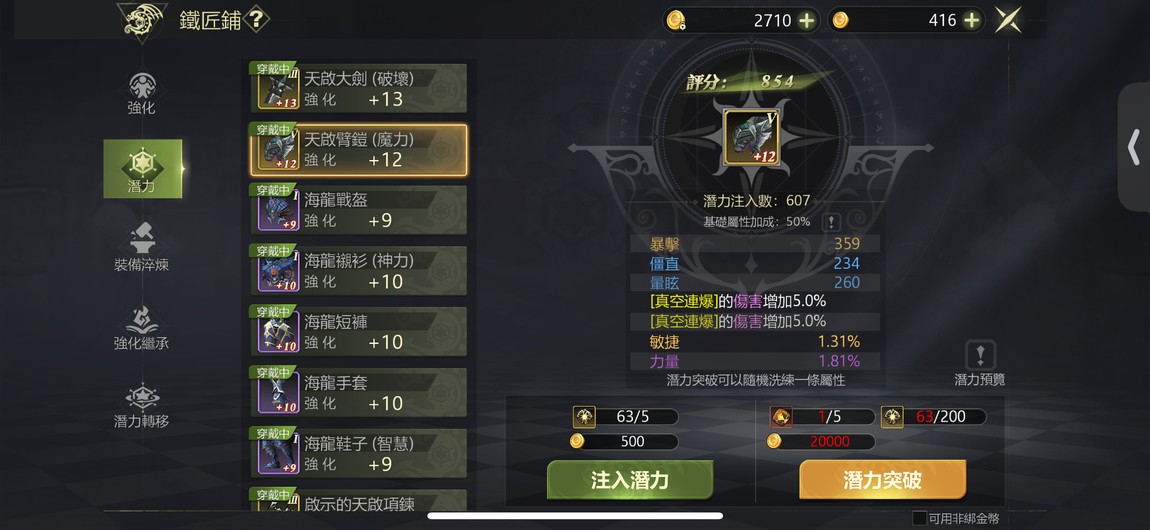Click the 注入潛力 button
Screen dimensions: 1150x530
(x=630, y=480)
